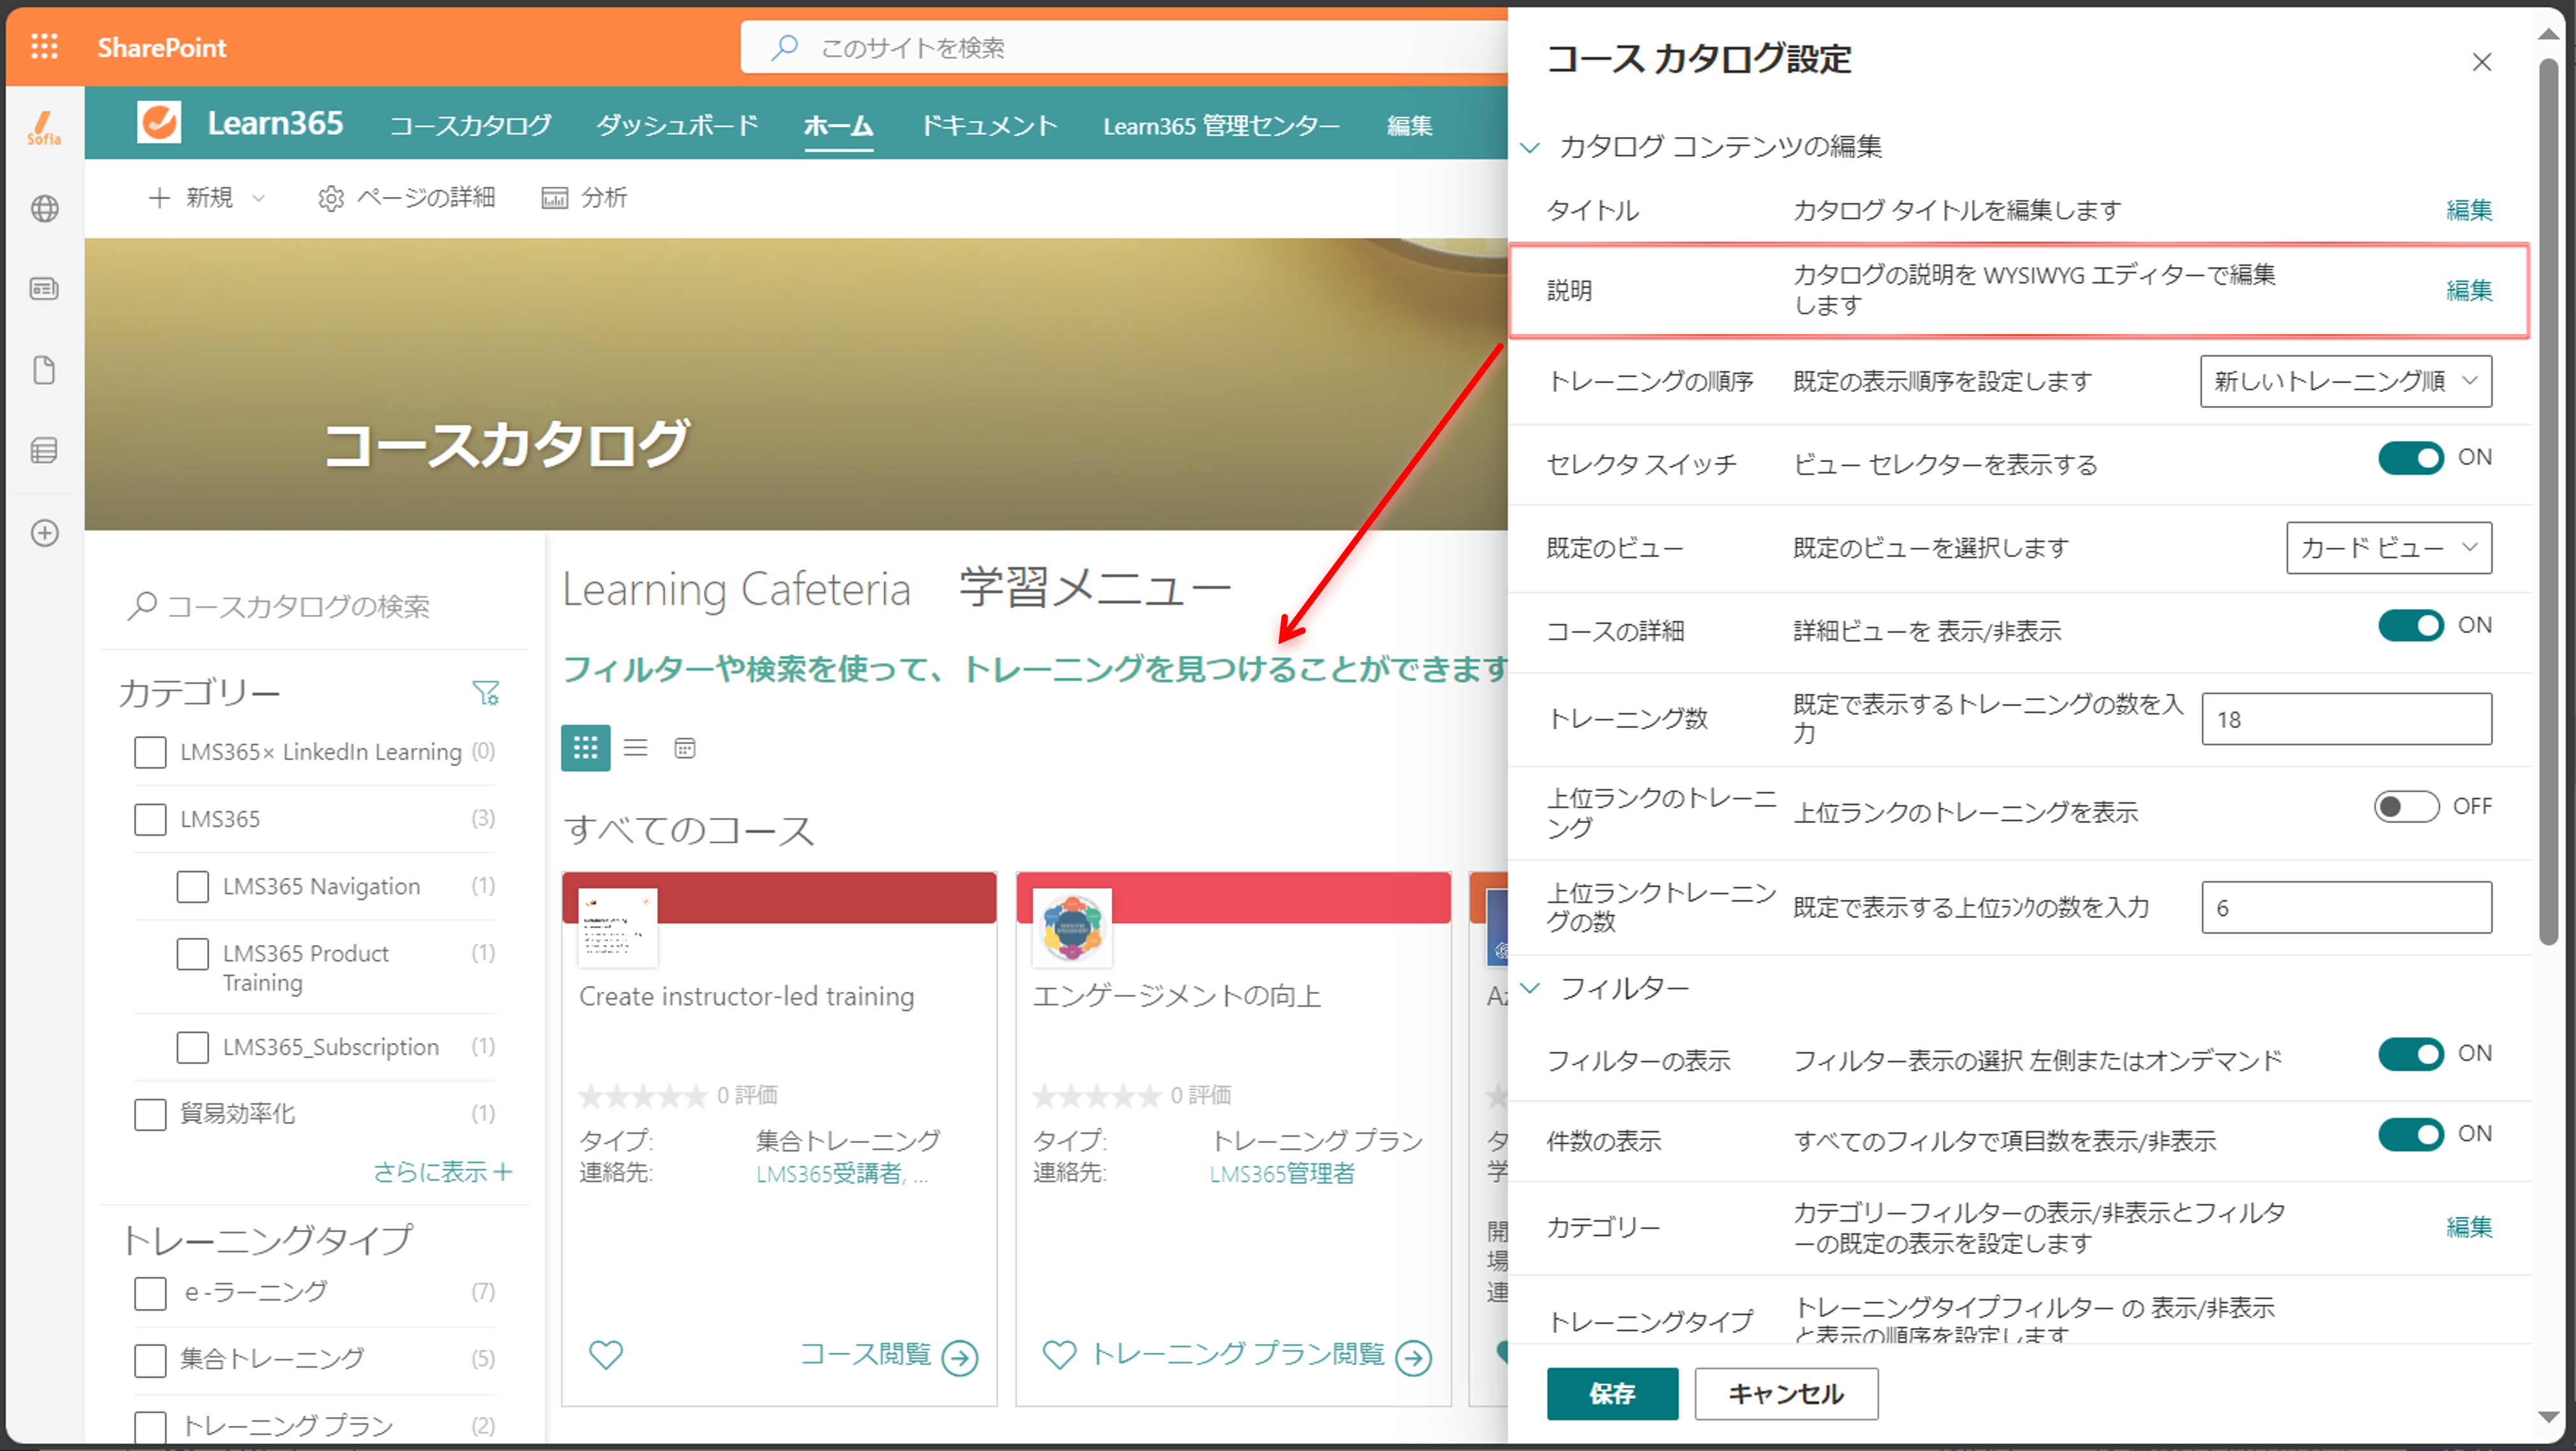The height and width of the screenshot is (1451, 2576).
Task: Click the catalog search magnifier icon
Action: coord(142,605)
